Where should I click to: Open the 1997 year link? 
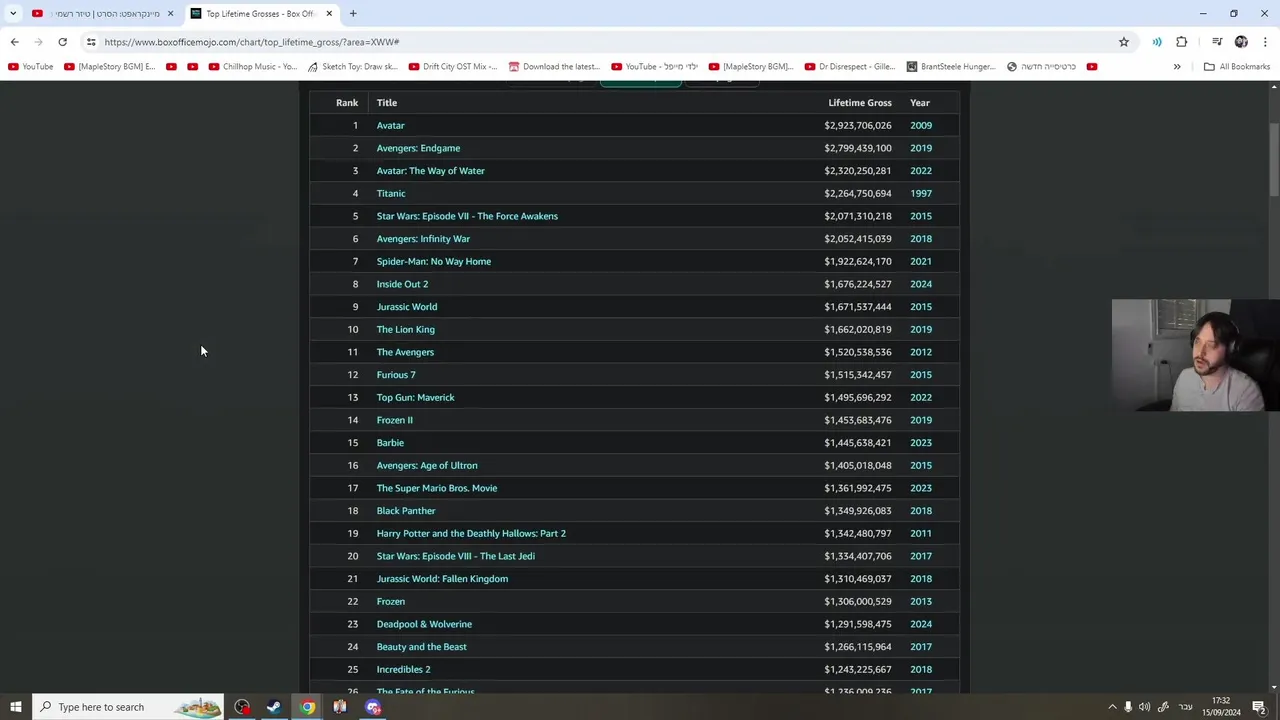point(921,194)
